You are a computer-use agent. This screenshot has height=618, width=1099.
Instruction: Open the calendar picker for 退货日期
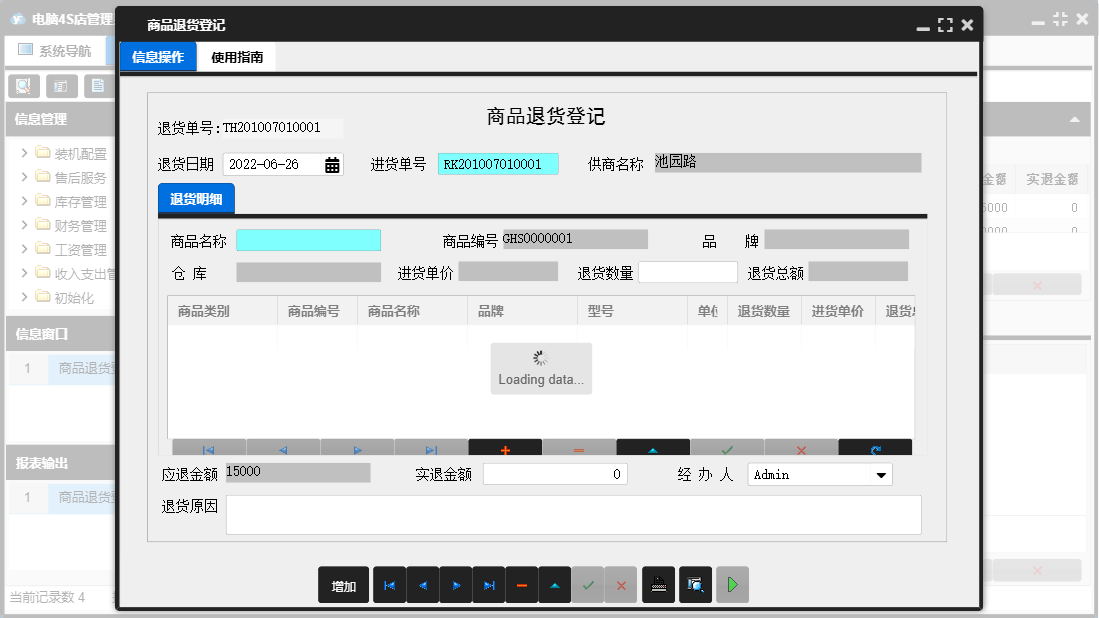(331, 163)
